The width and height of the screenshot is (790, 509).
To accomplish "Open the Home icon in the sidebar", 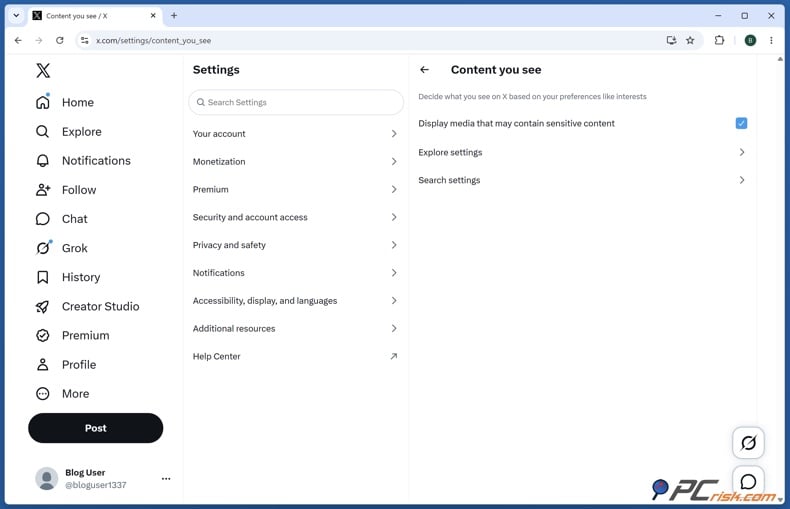I will pyautogui.click(x=43, y=102).
